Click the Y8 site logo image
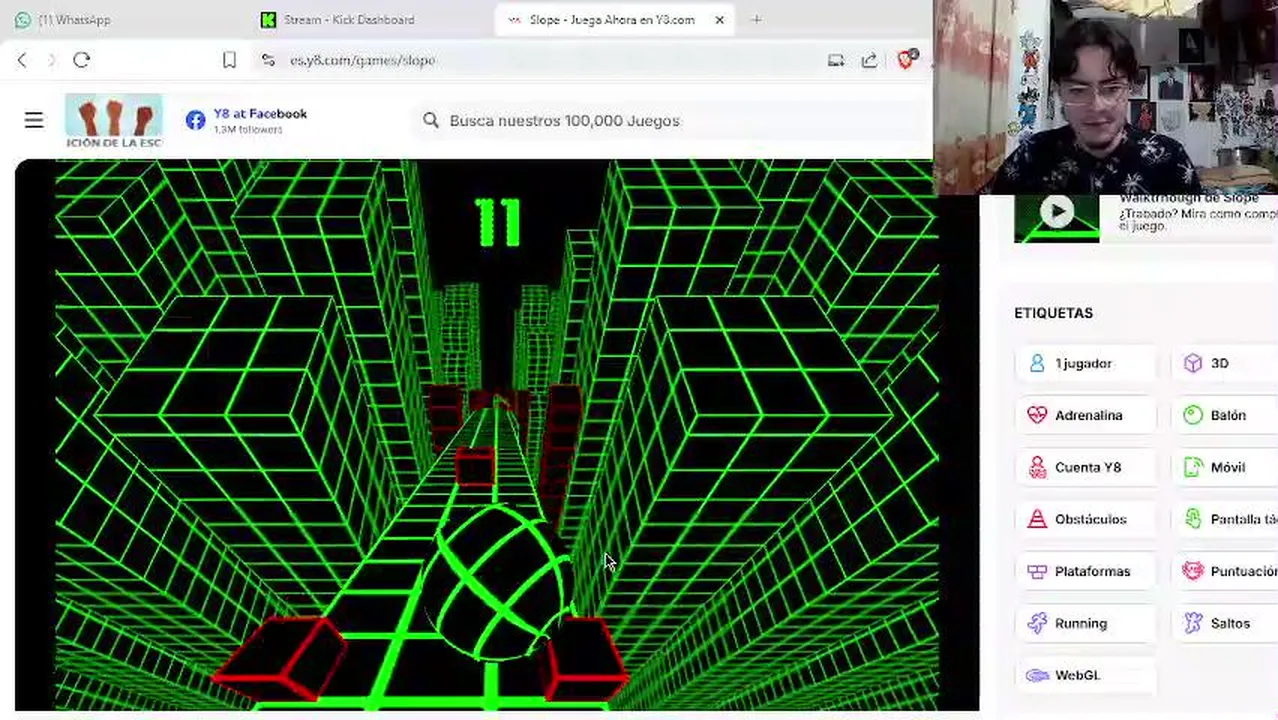This screenshot has width=1278, height=720. click(114, 121)
